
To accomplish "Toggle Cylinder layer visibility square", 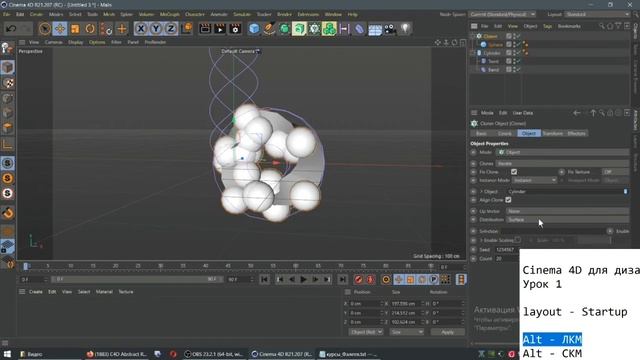I will click(509, 53).
